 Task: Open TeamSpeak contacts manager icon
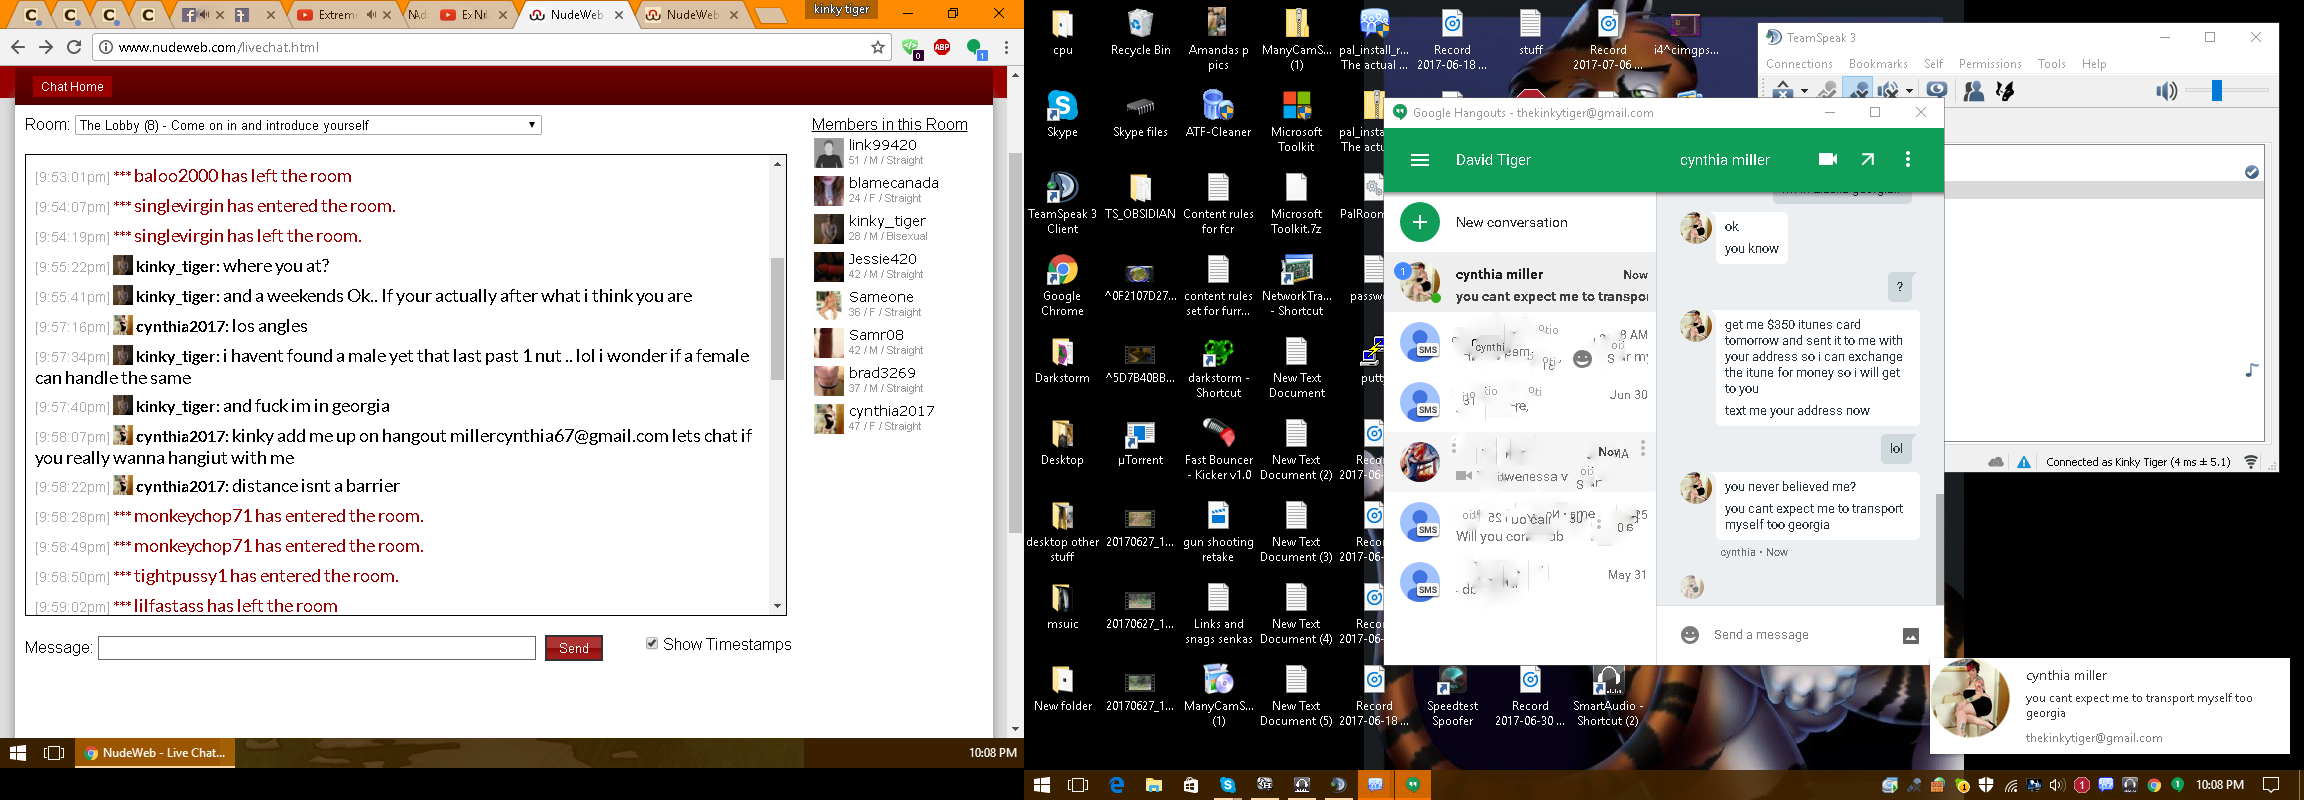[x=1973, y=91]
